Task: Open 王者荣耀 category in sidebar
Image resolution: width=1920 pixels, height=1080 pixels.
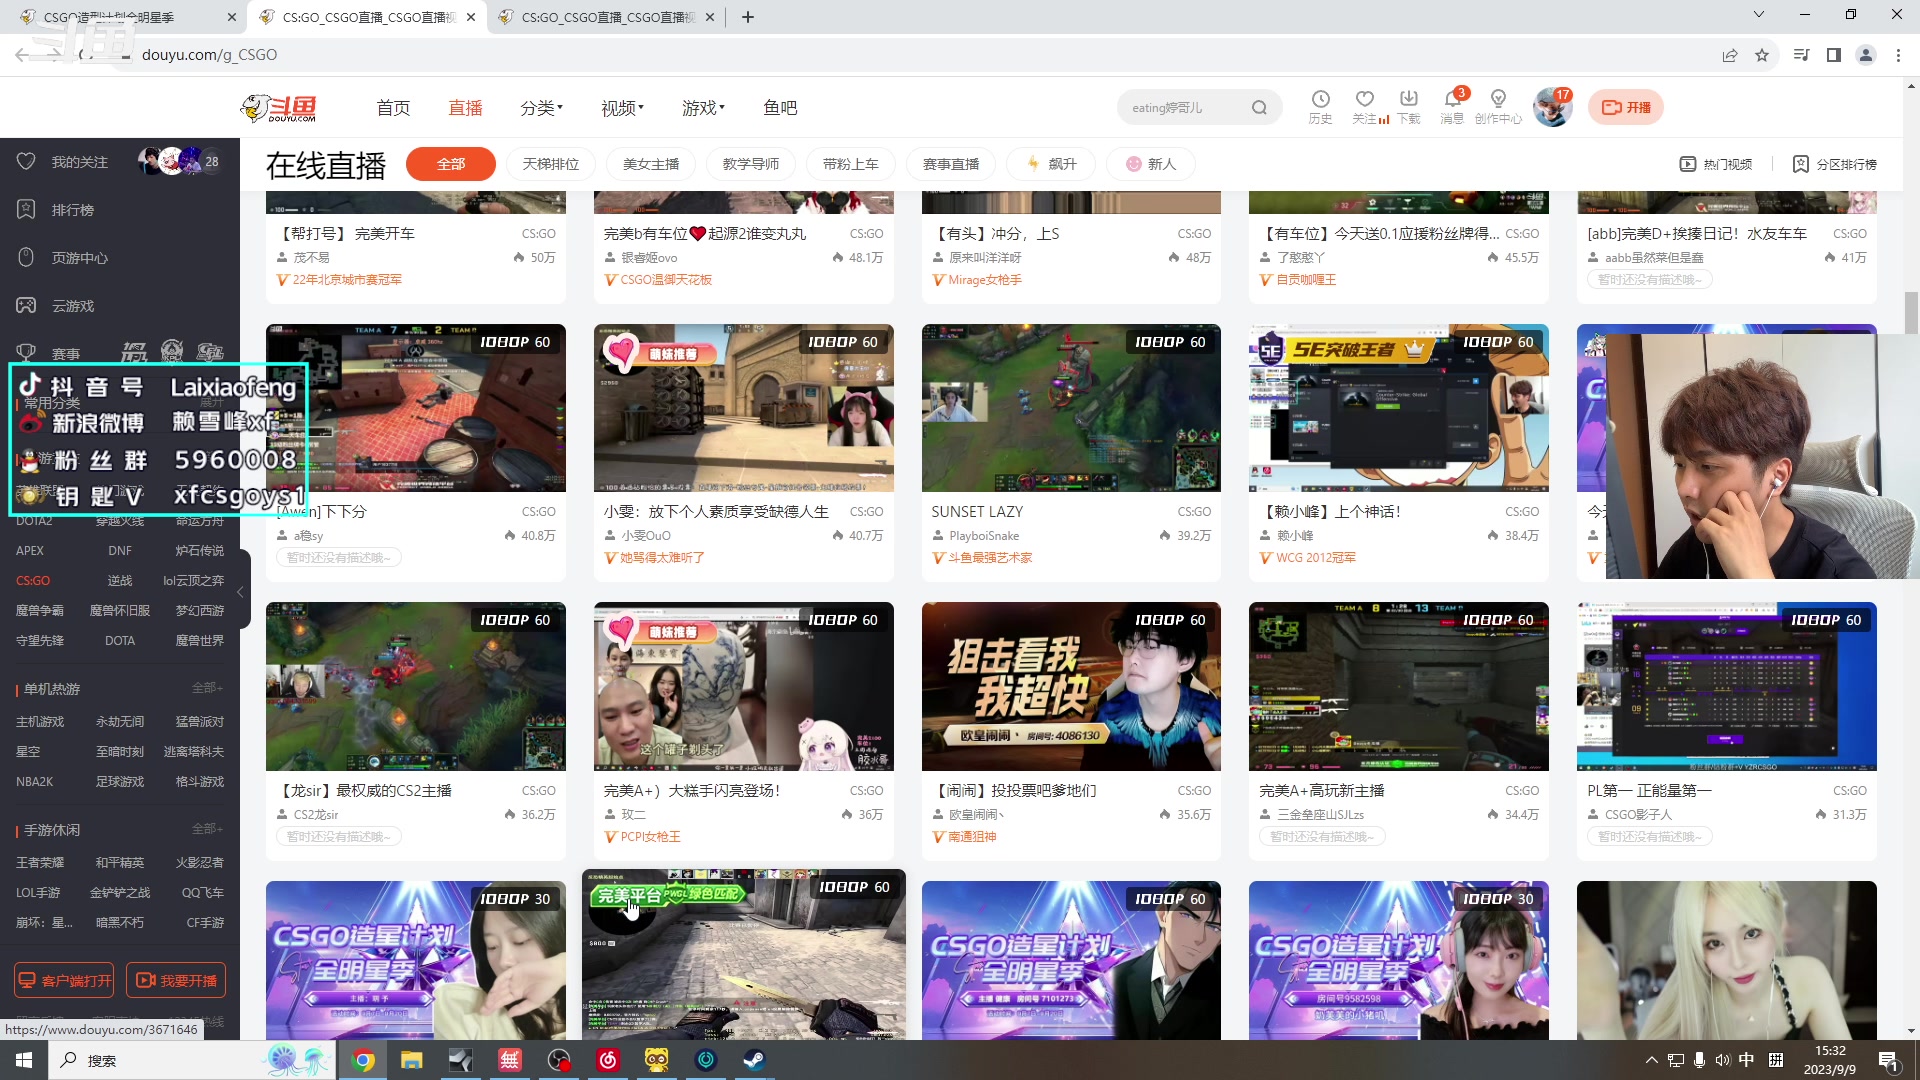Action: click(x=40, y=862)
